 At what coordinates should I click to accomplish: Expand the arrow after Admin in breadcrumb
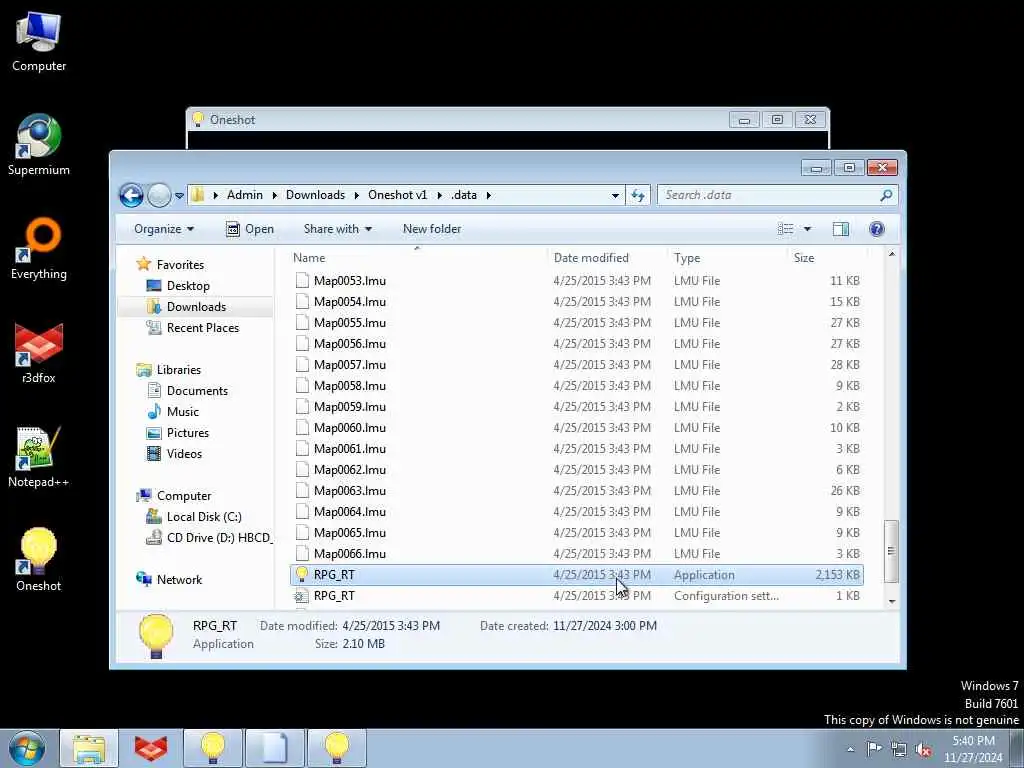coord(274,195)
